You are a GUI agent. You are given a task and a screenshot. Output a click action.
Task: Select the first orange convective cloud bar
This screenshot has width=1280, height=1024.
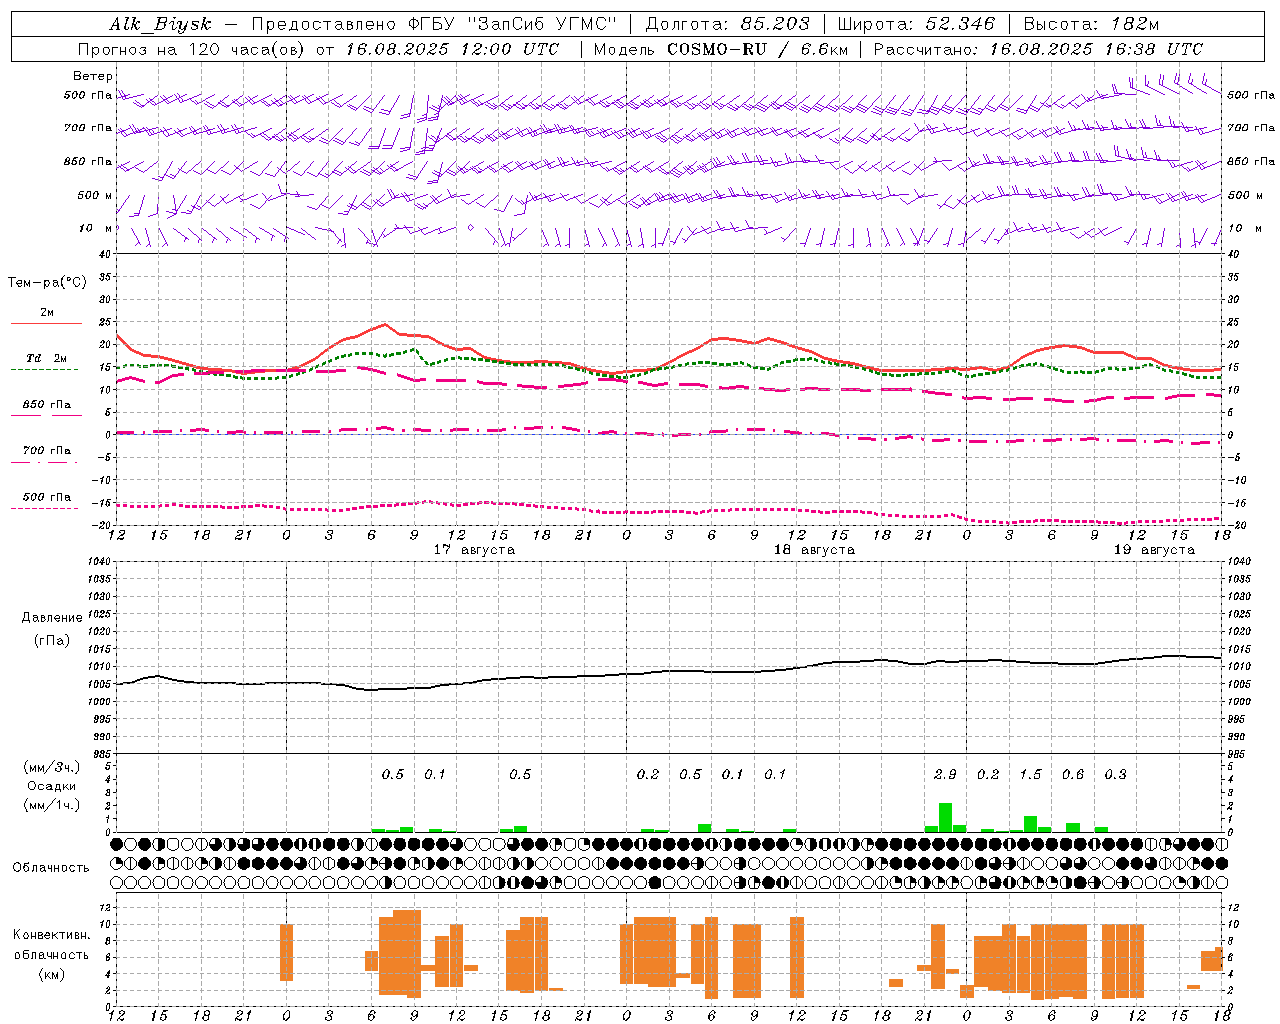286,952
